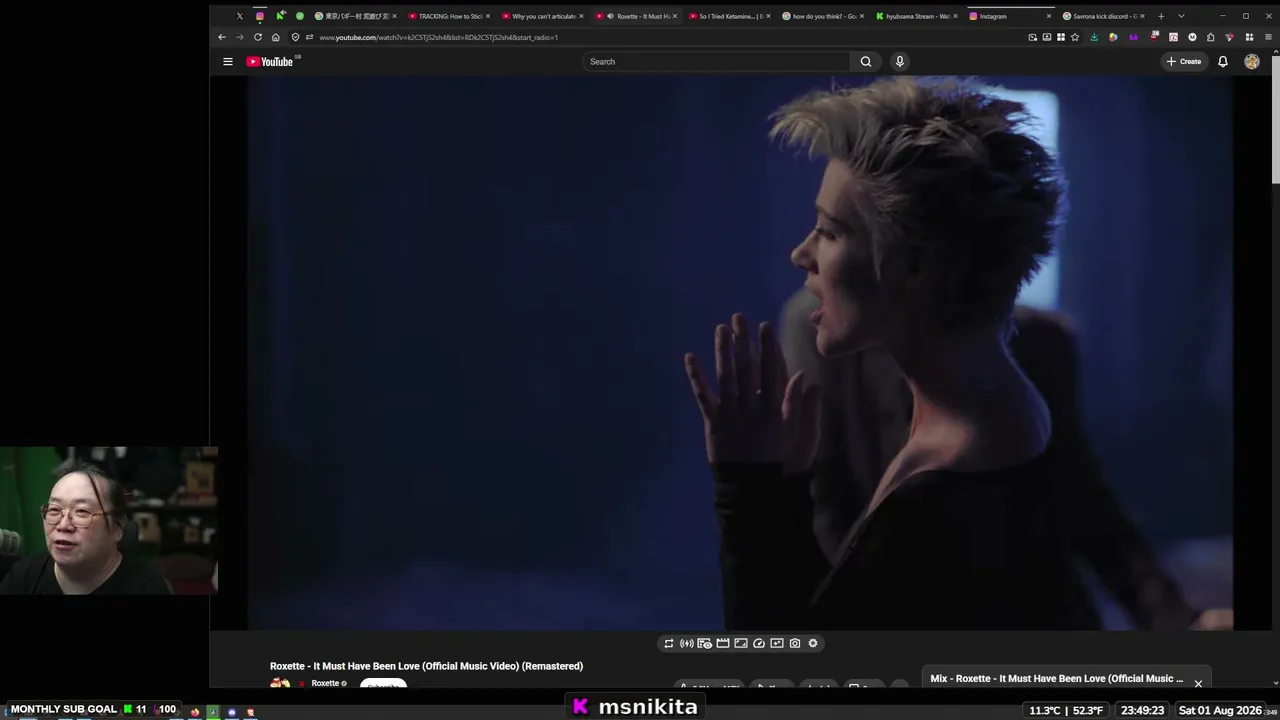Screen dimensions: 1280x720
Task: Switch to the Instagram tab
Action: 1010,16
